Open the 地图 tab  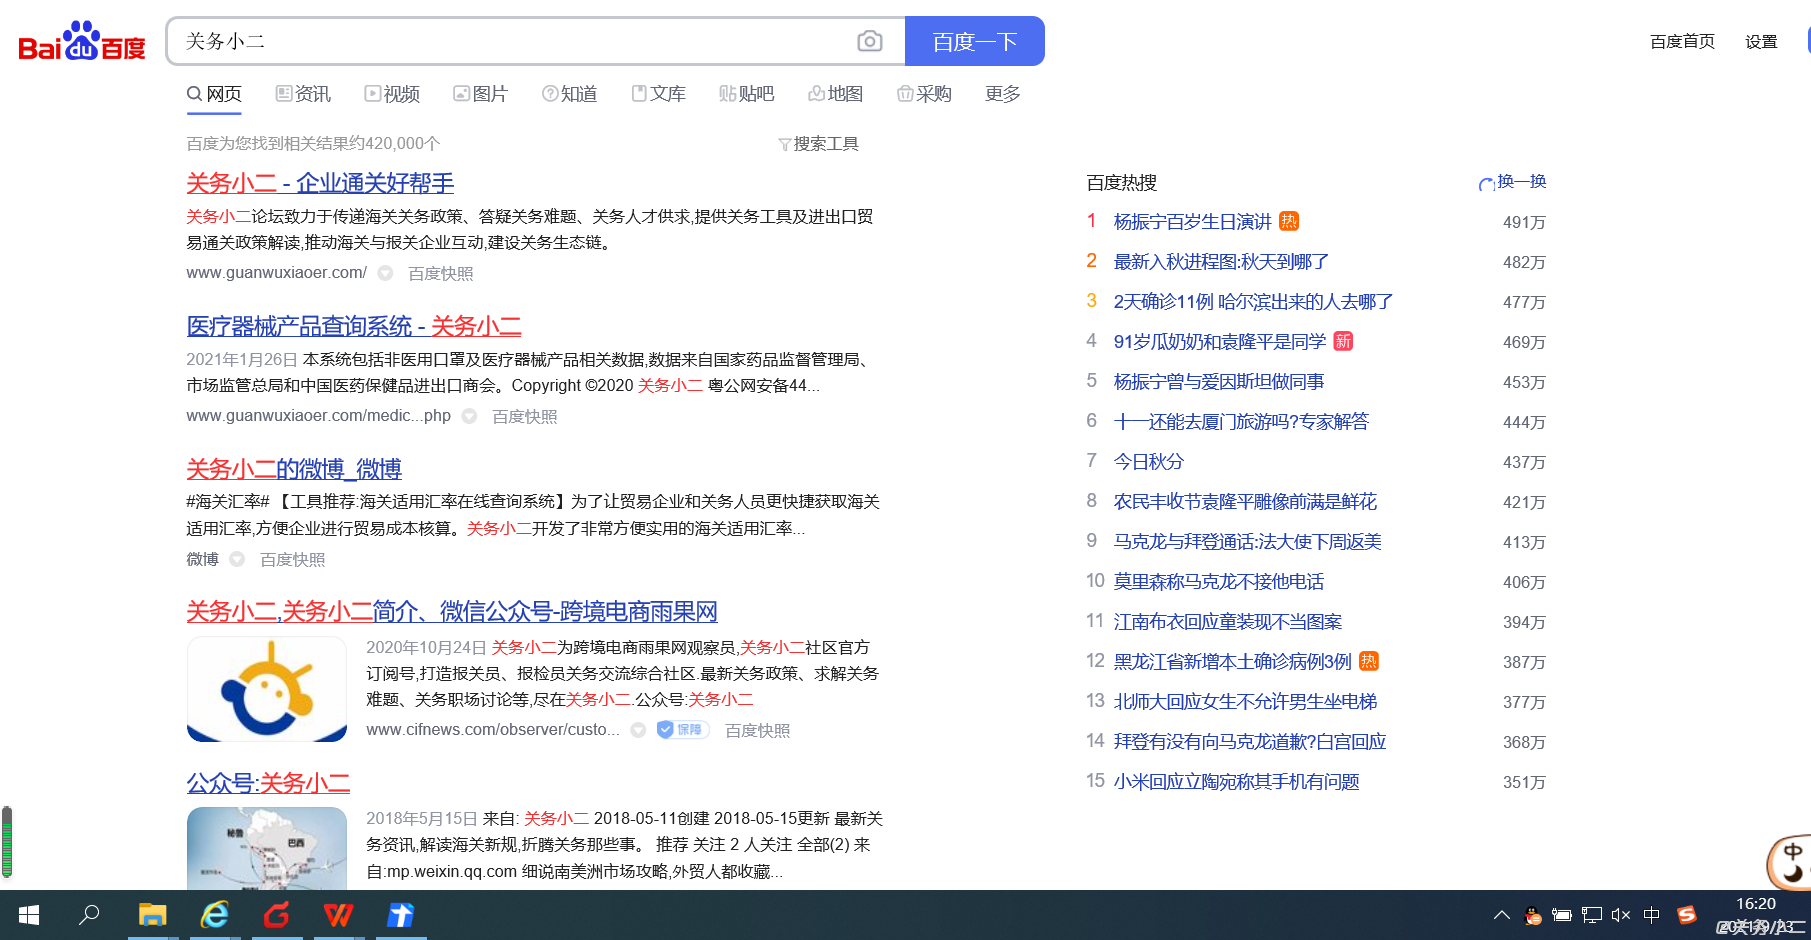click(x=835, y=94)
